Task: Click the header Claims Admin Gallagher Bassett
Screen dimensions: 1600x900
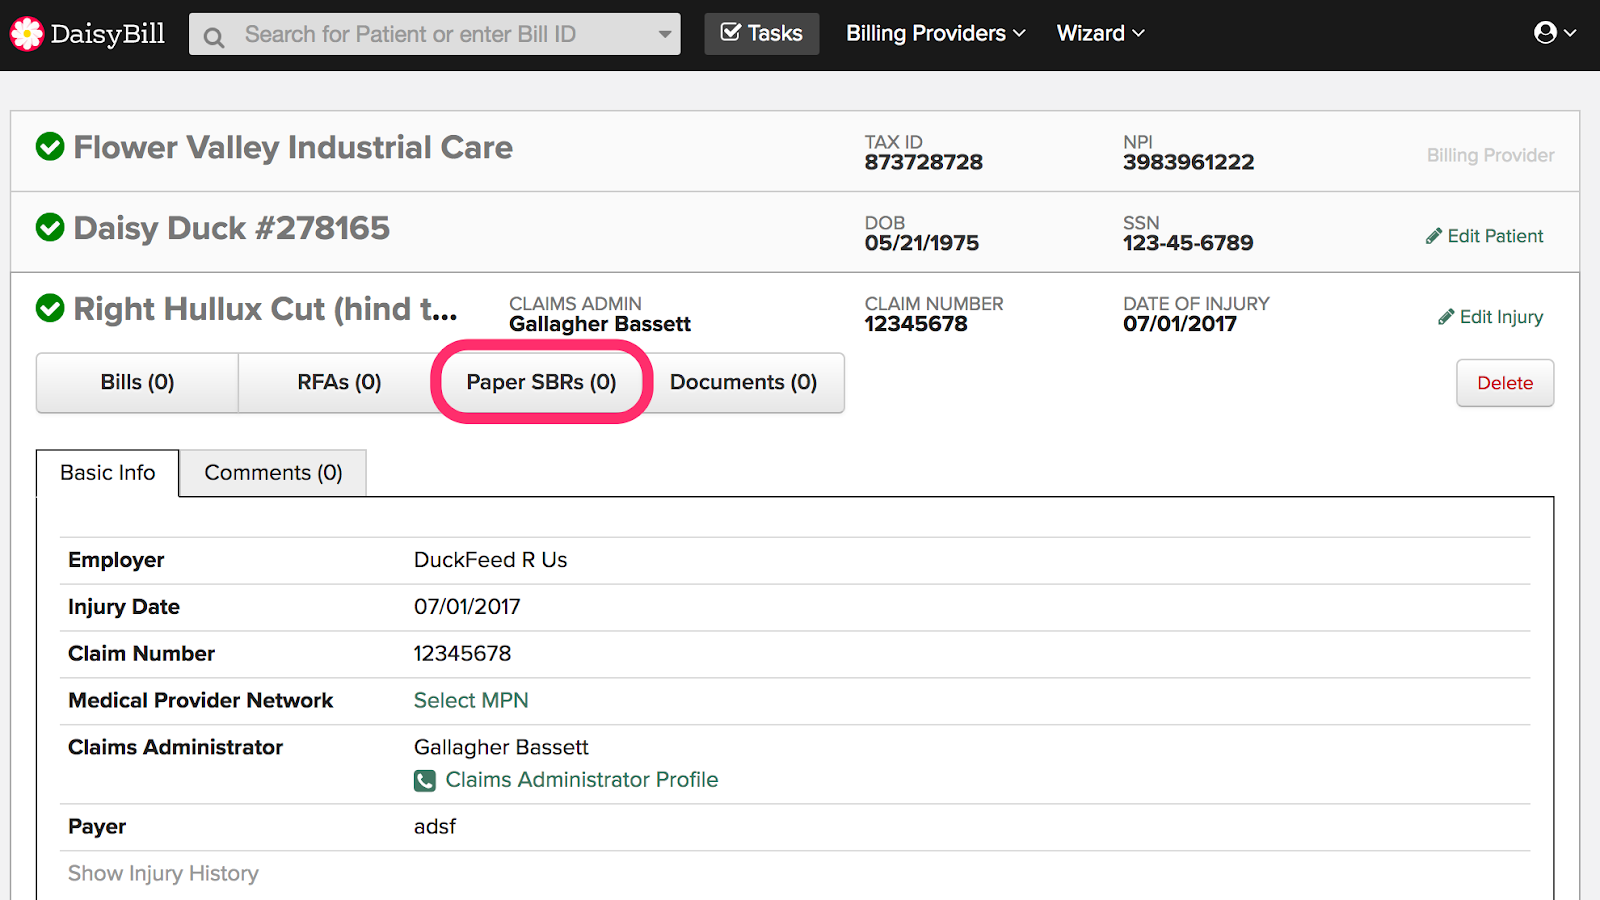Action: point(600,324)
